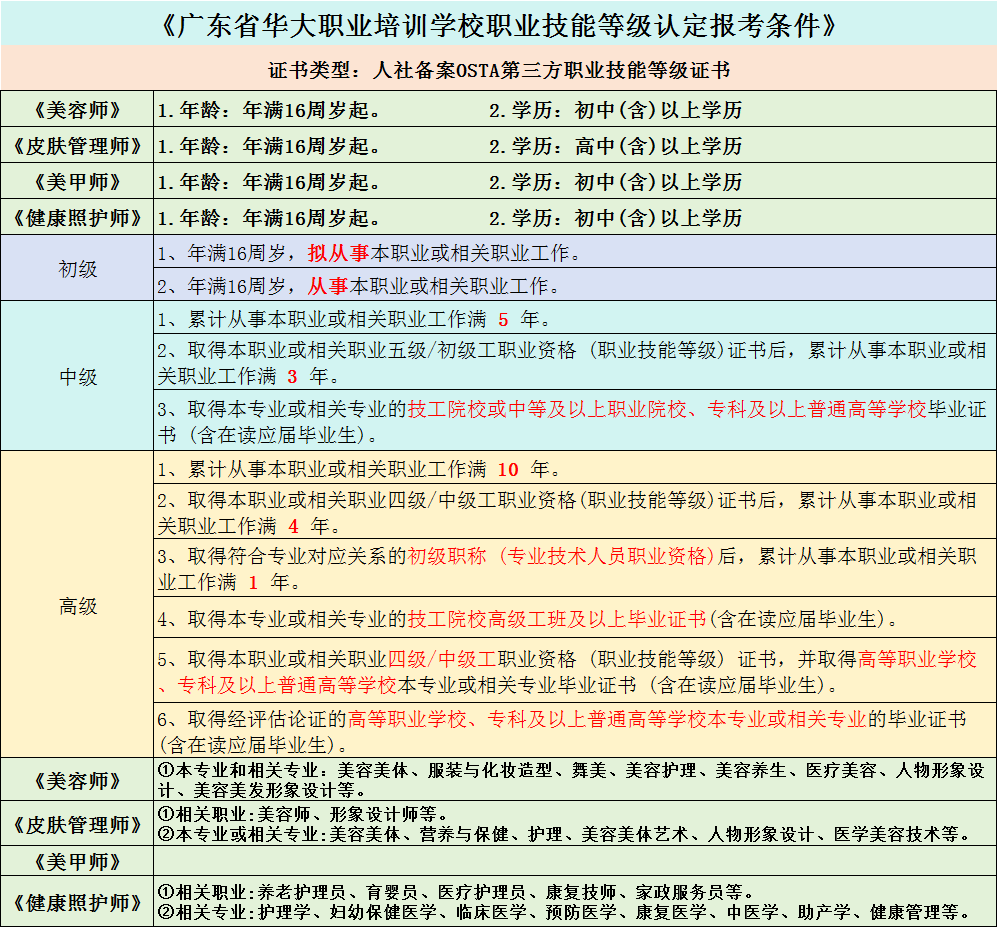The height and width of the screenshot is (927, 997).
Task: Click the 高中(含)以上学历 text for 皮肤管理师
Action: click(x=658, y=146)
